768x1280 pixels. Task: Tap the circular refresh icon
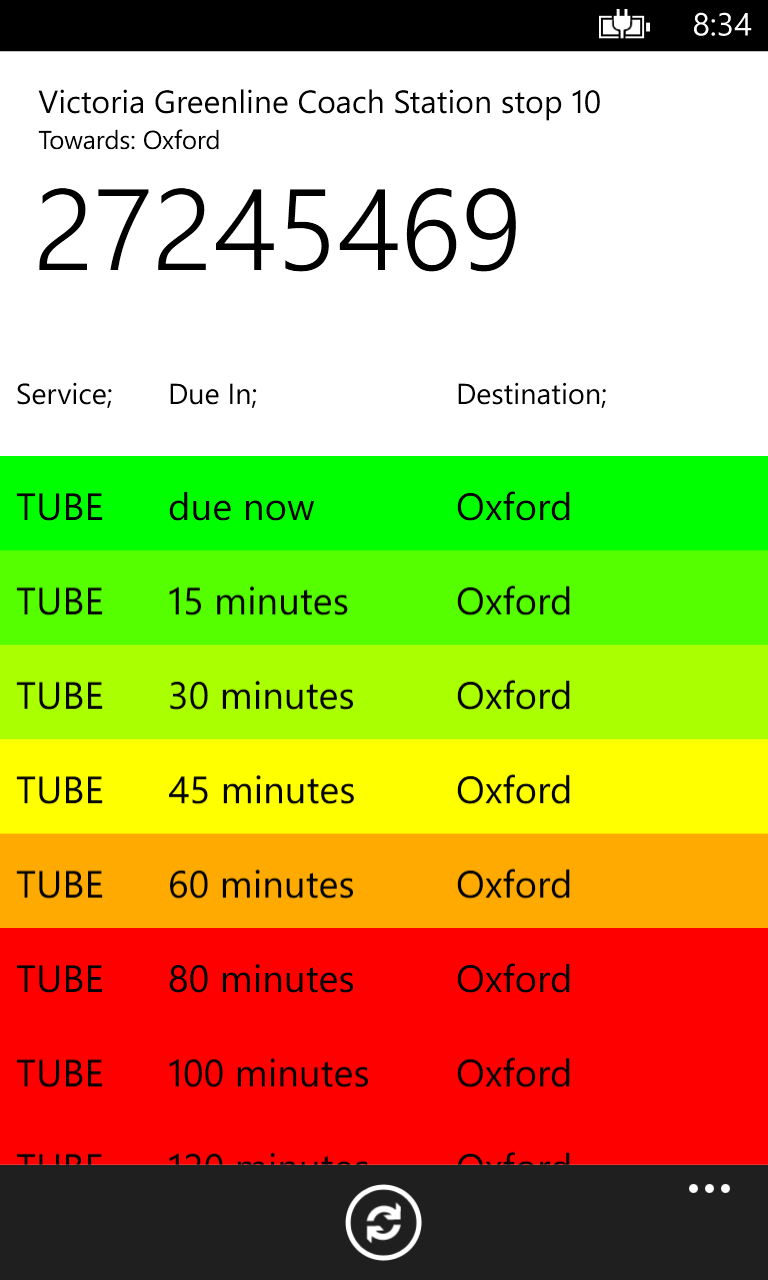(x=383, y=1222)
